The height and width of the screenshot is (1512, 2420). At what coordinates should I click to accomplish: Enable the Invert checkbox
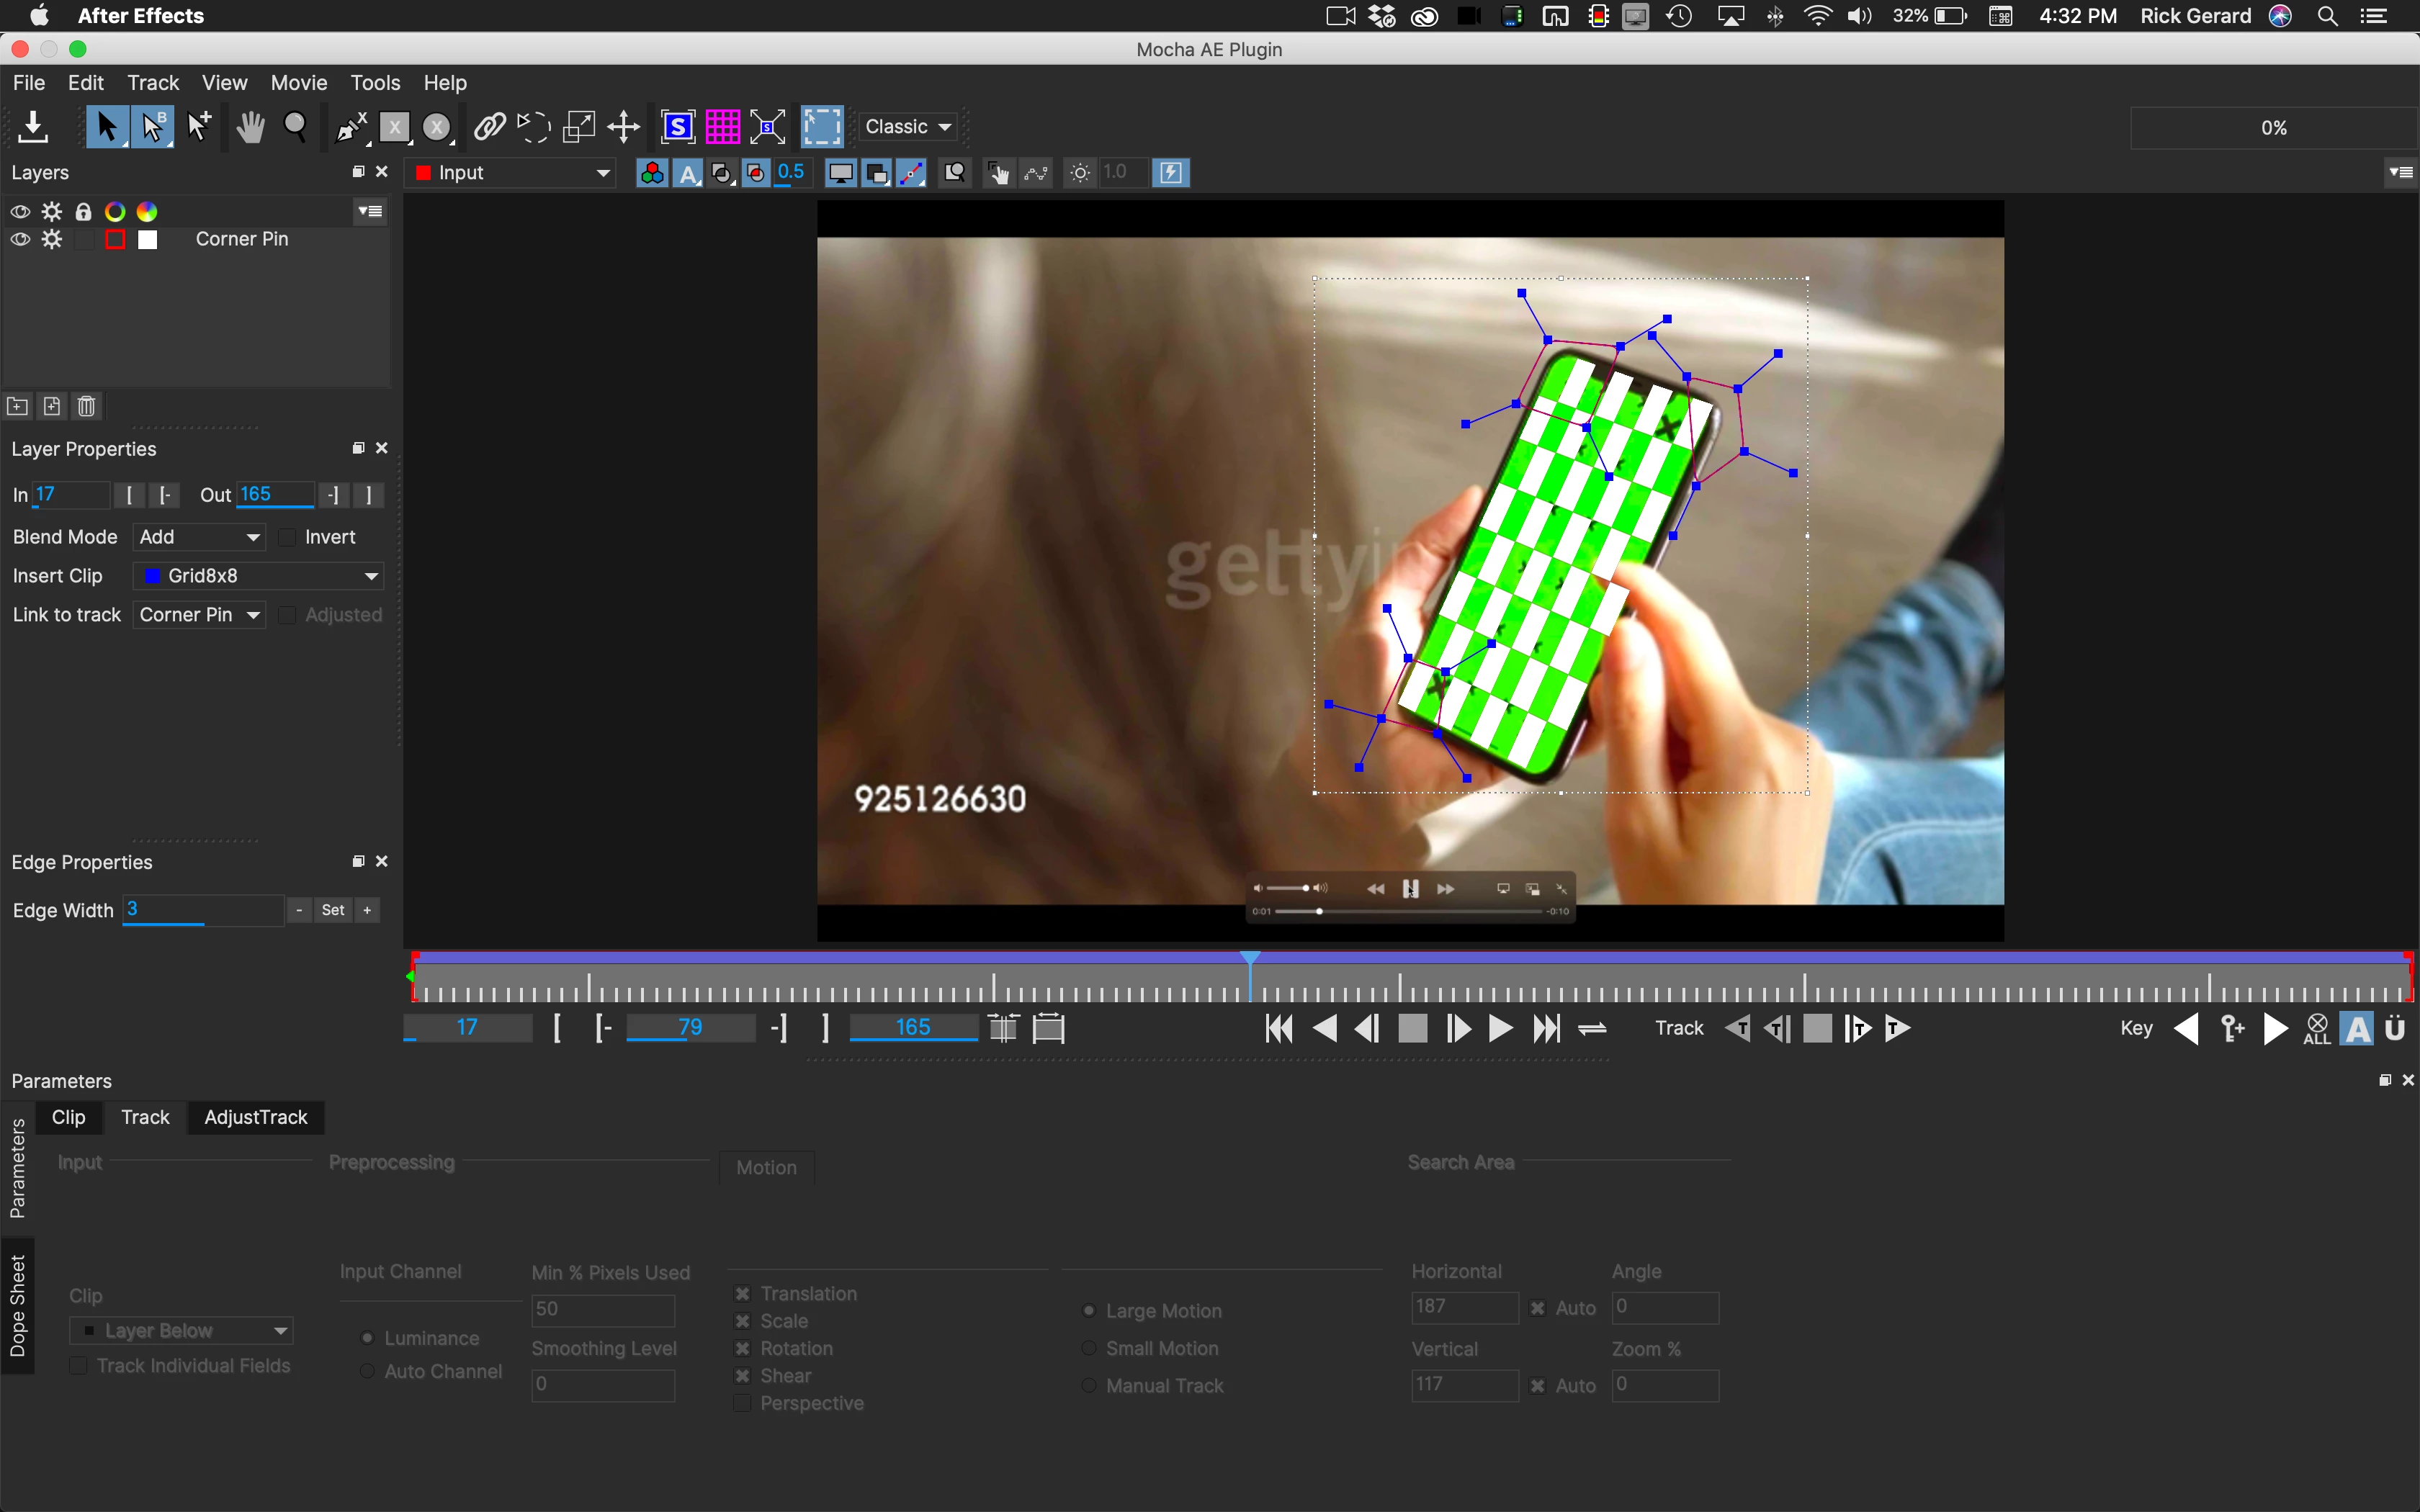[x=288, y=538]
